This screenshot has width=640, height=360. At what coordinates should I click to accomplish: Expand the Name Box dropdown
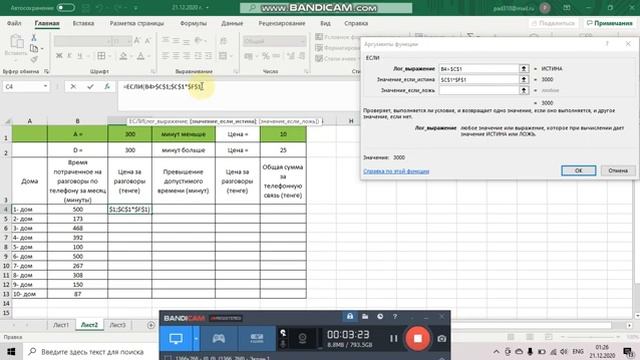(45, 87)
